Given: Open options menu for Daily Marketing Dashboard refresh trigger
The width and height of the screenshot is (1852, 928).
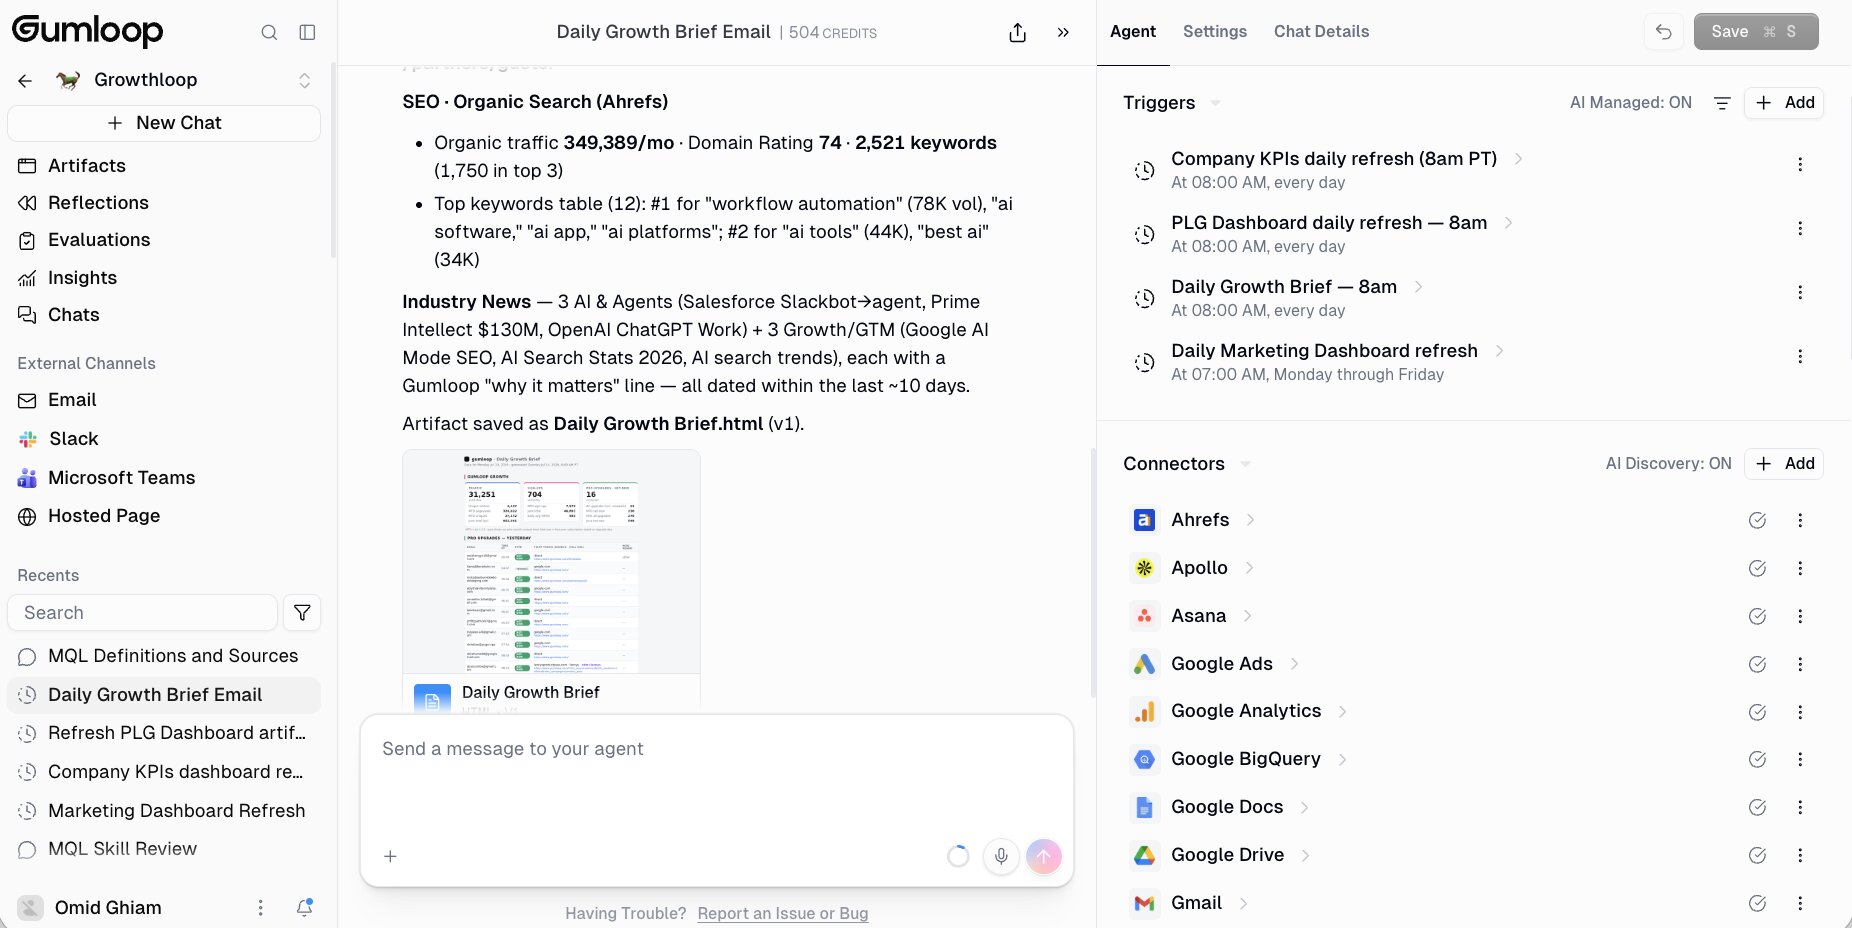Looking at the screenshot, I should (1800, 357).
